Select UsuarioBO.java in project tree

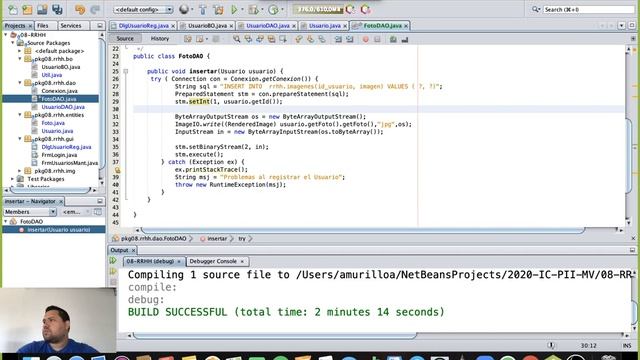60,67
